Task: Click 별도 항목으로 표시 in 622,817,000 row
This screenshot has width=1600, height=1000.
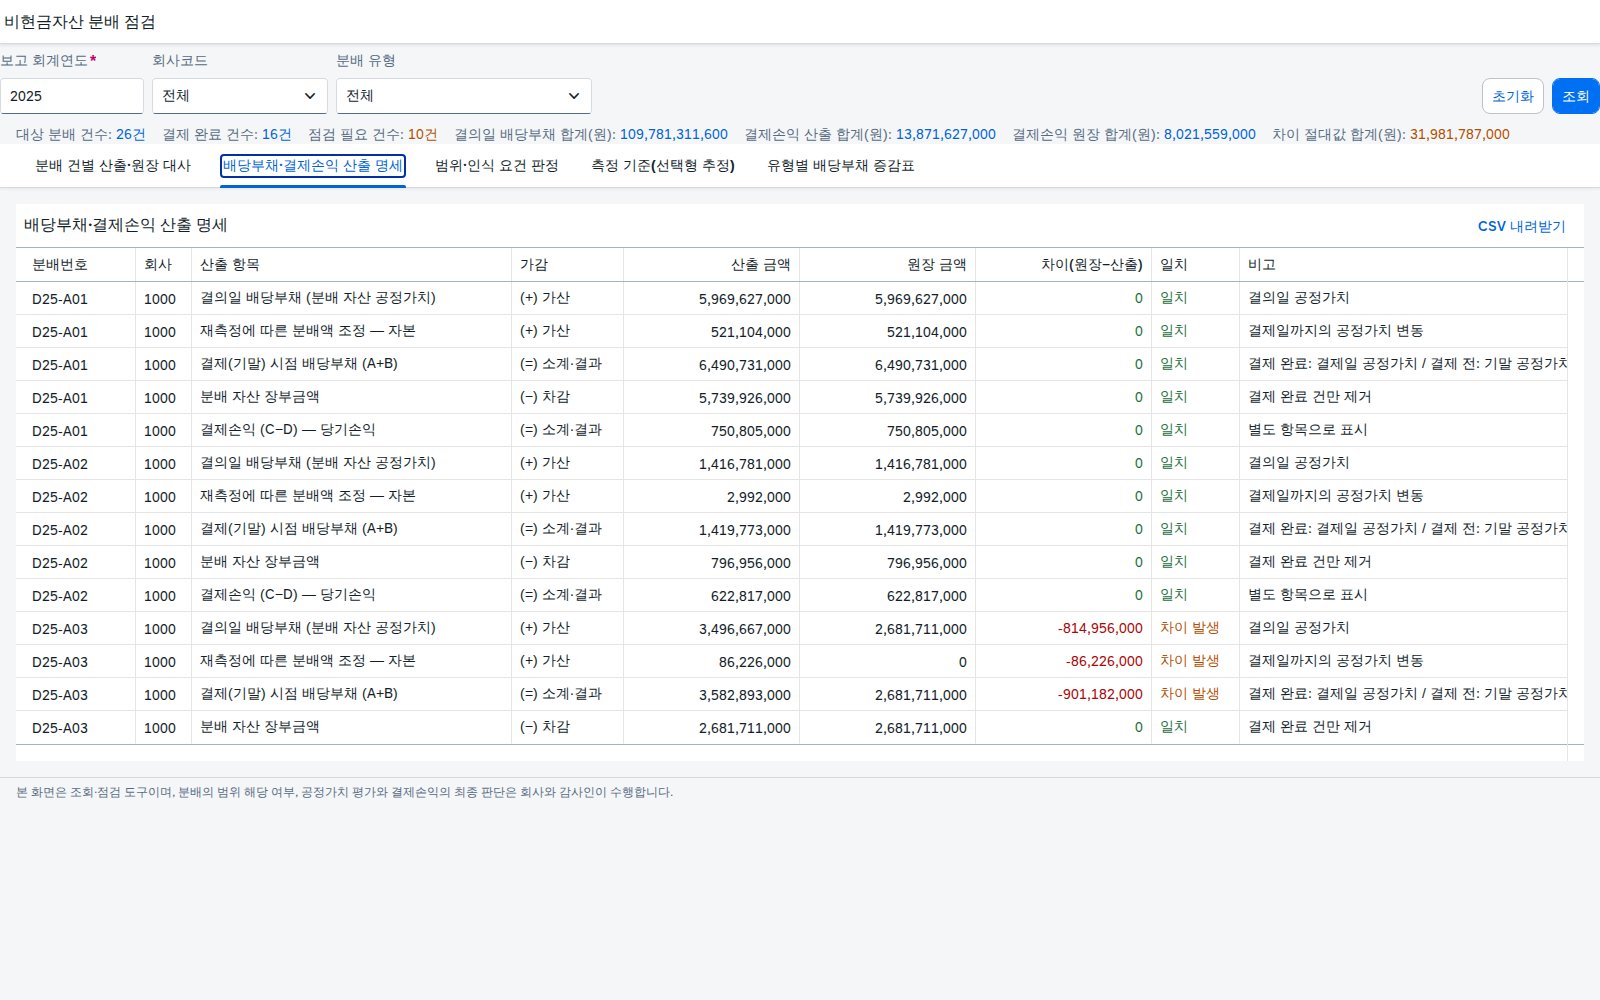Action: pyautogui.click(x=1308, y=595)
